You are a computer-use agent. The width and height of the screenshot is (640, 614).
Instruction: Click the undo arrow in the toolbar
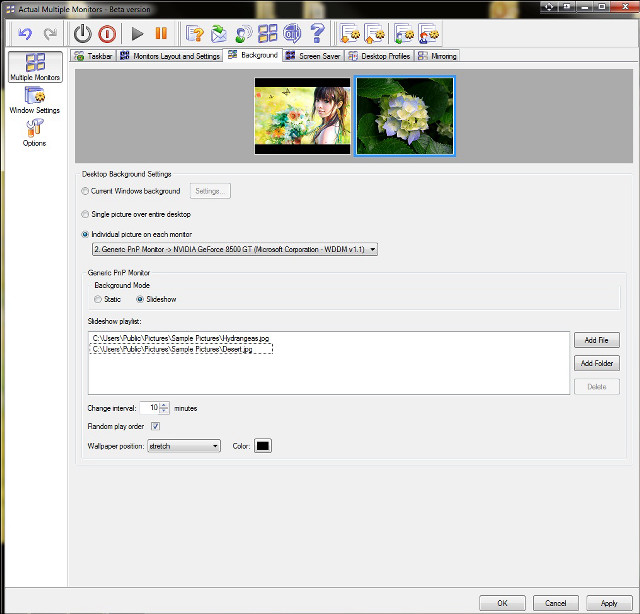(x=25, y=33)
